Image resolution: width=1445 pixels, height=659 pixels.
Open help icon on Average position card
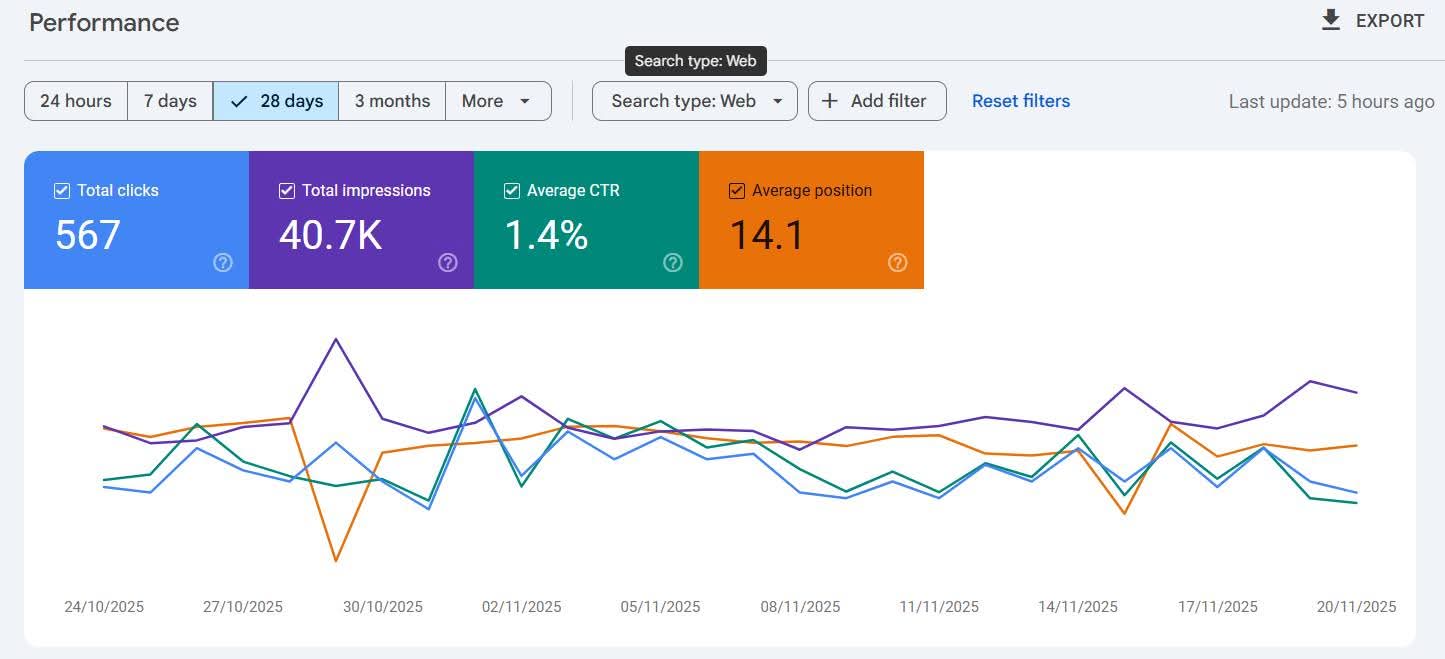pyautogui.click(x=898, y=262)
